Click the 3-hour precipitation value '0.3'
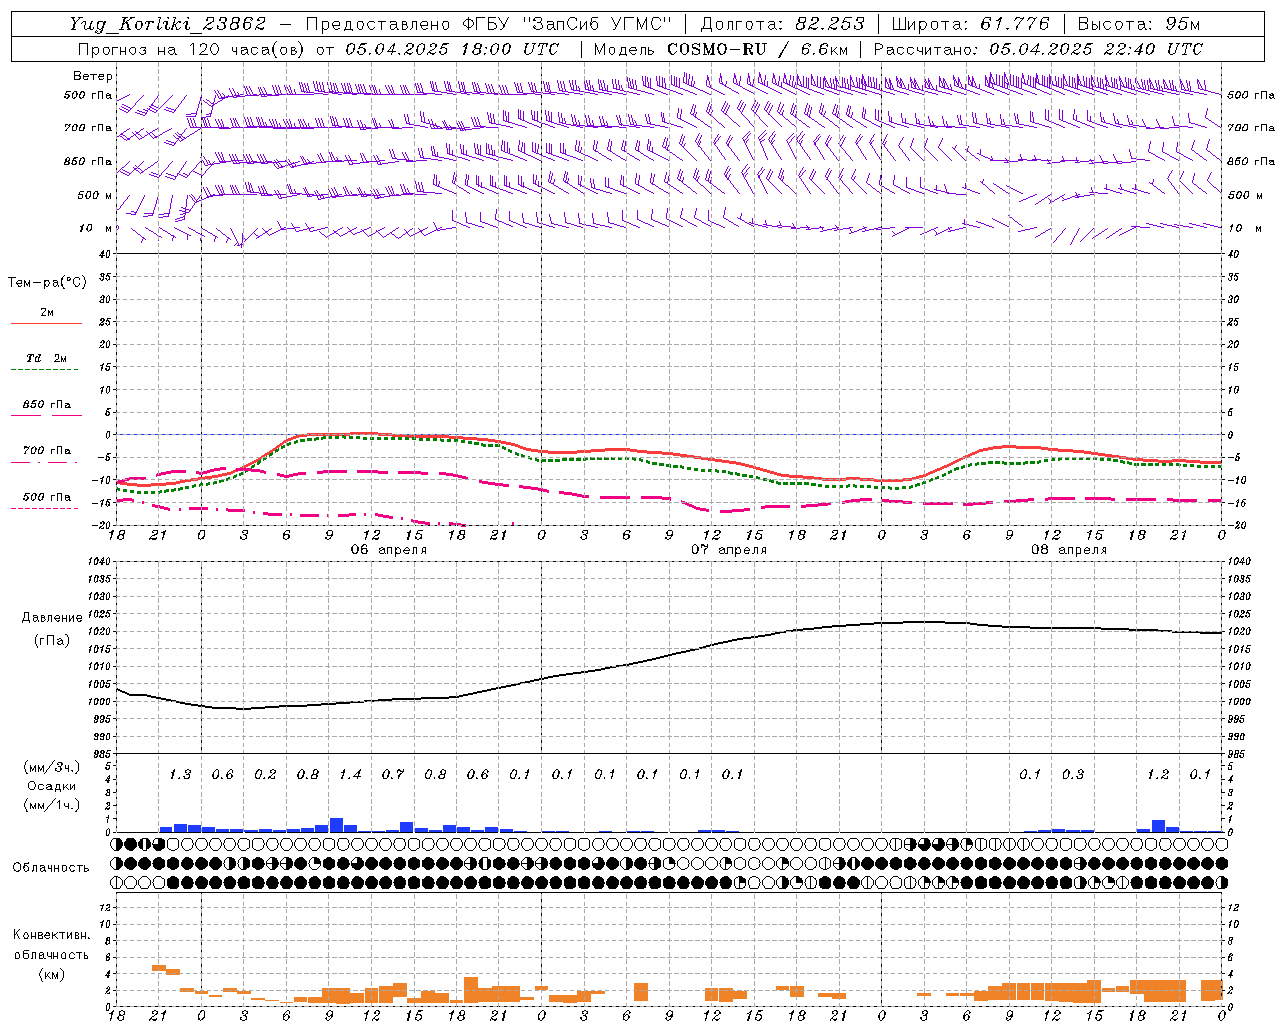1280x1024 pixels. [x=1073, y=774]
